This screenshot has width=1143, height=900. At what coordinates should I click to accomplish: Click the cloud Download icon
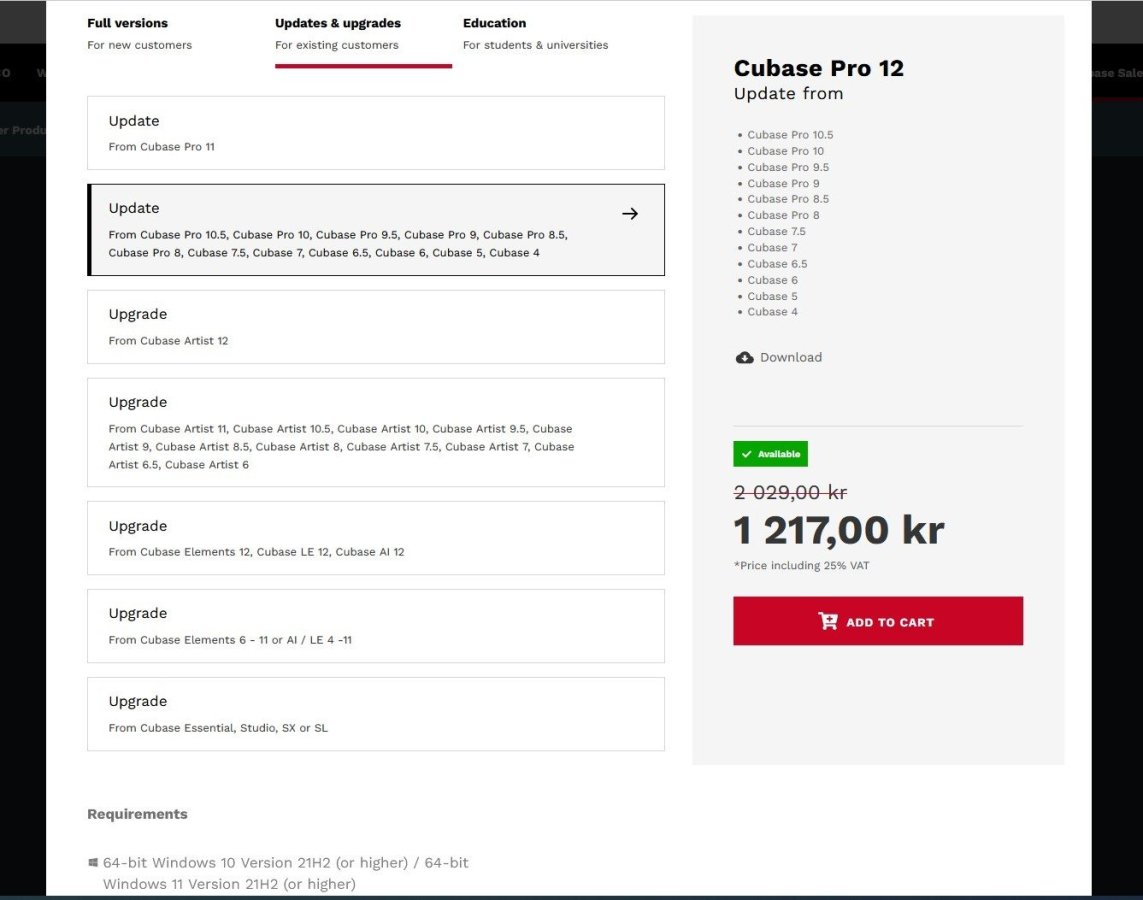pyautogui.click(x=744, y=357)
